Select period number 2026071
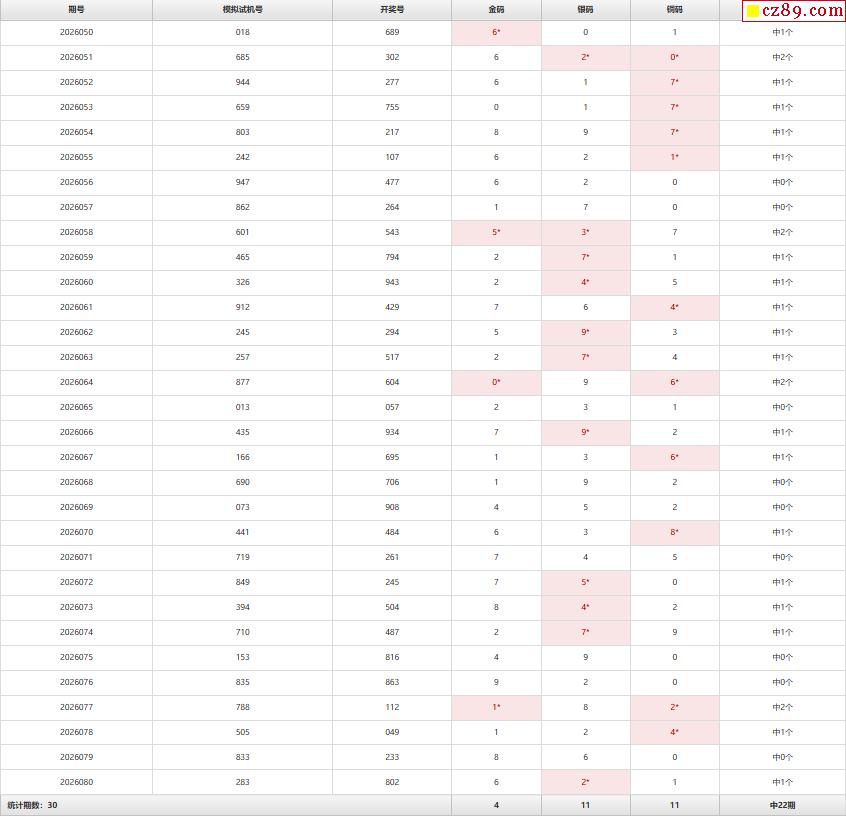 coord(76,557)
